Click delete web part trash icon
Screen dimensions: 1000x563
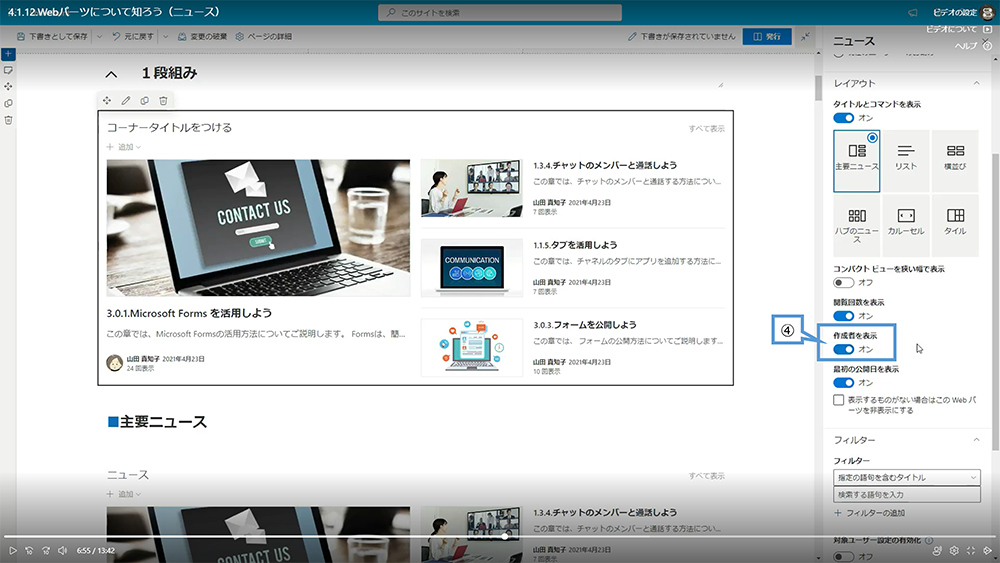point(163,101)
